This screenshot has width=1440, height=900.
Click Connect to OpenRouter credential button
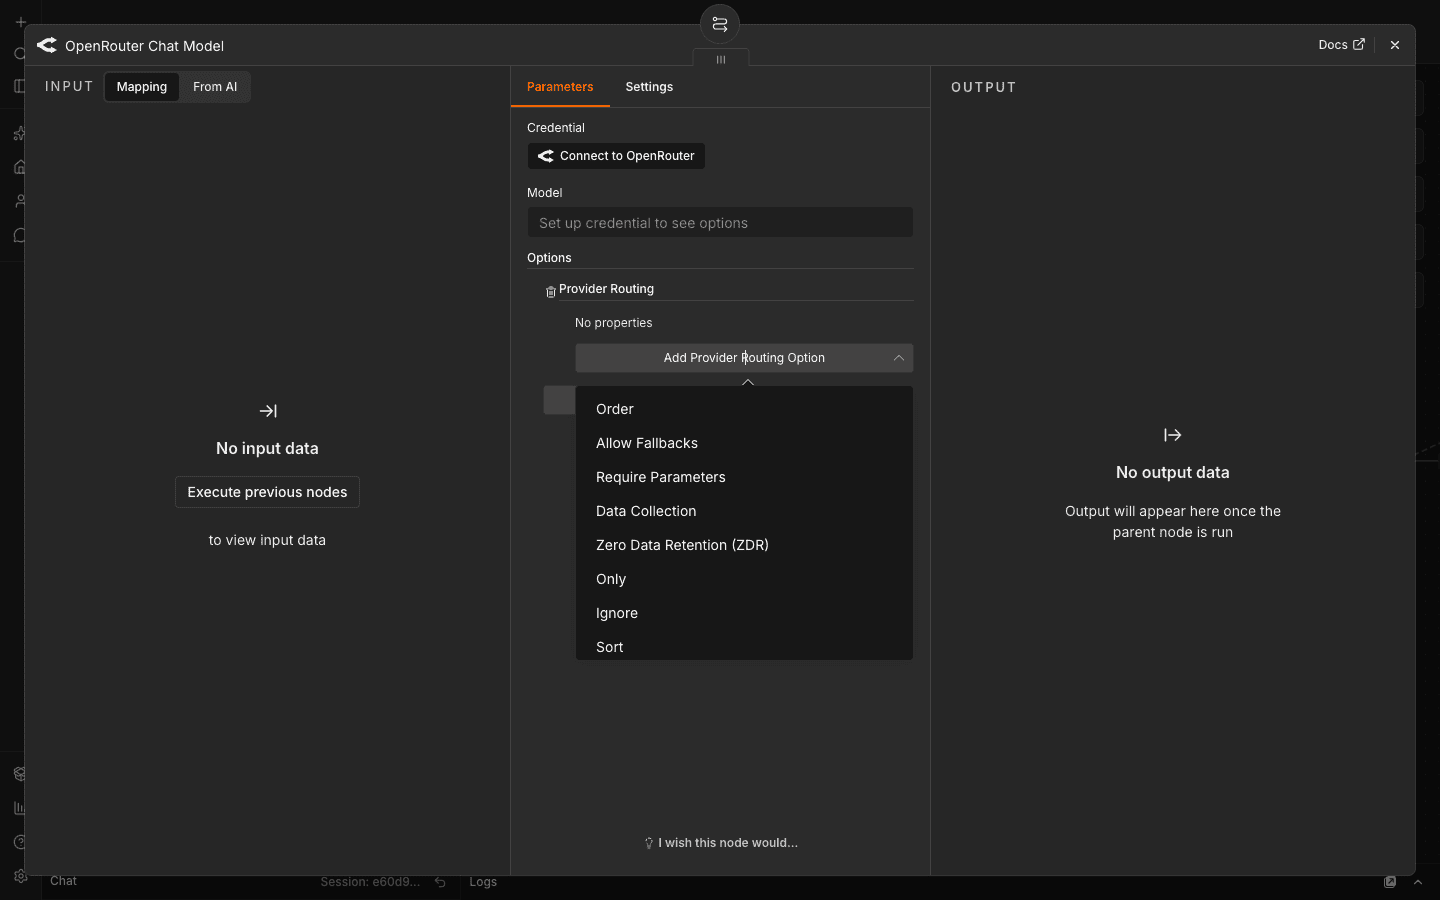point(616,156)
